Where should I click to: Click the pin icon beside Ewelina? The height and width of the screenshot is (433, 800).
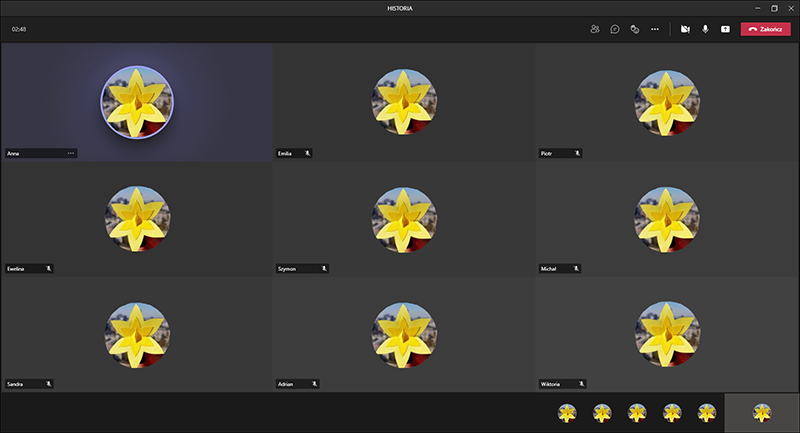pos(48,268)
